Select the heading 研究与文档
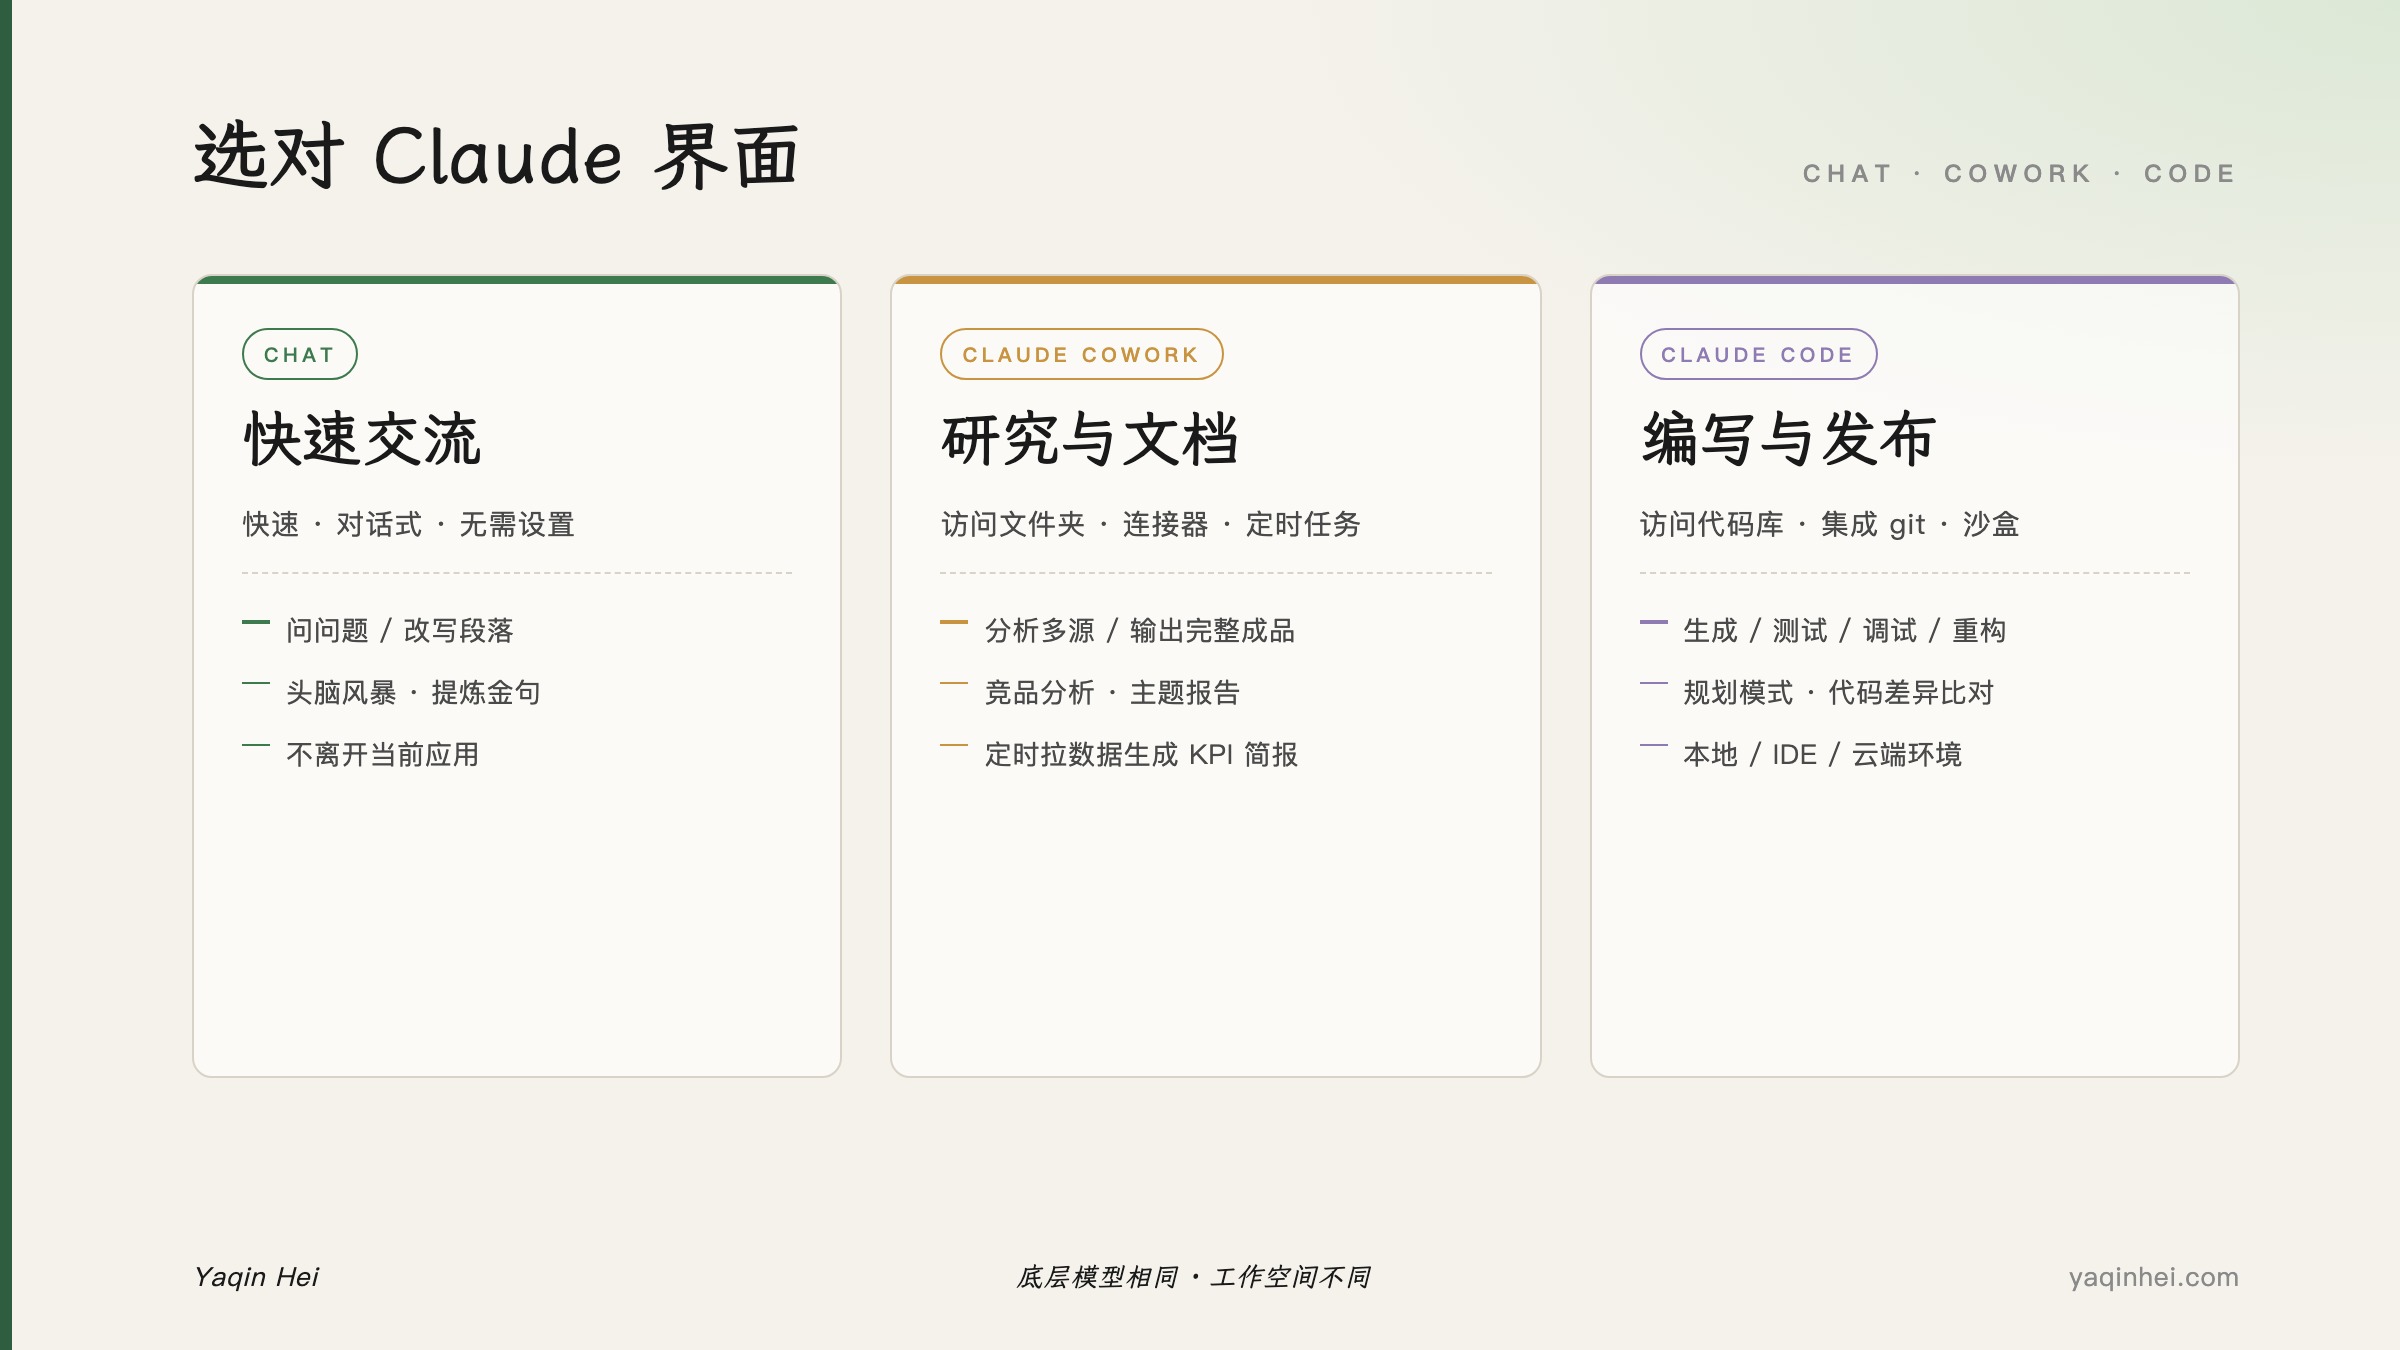Viewport: 2400px width, 1350px height. point(1090,439)
